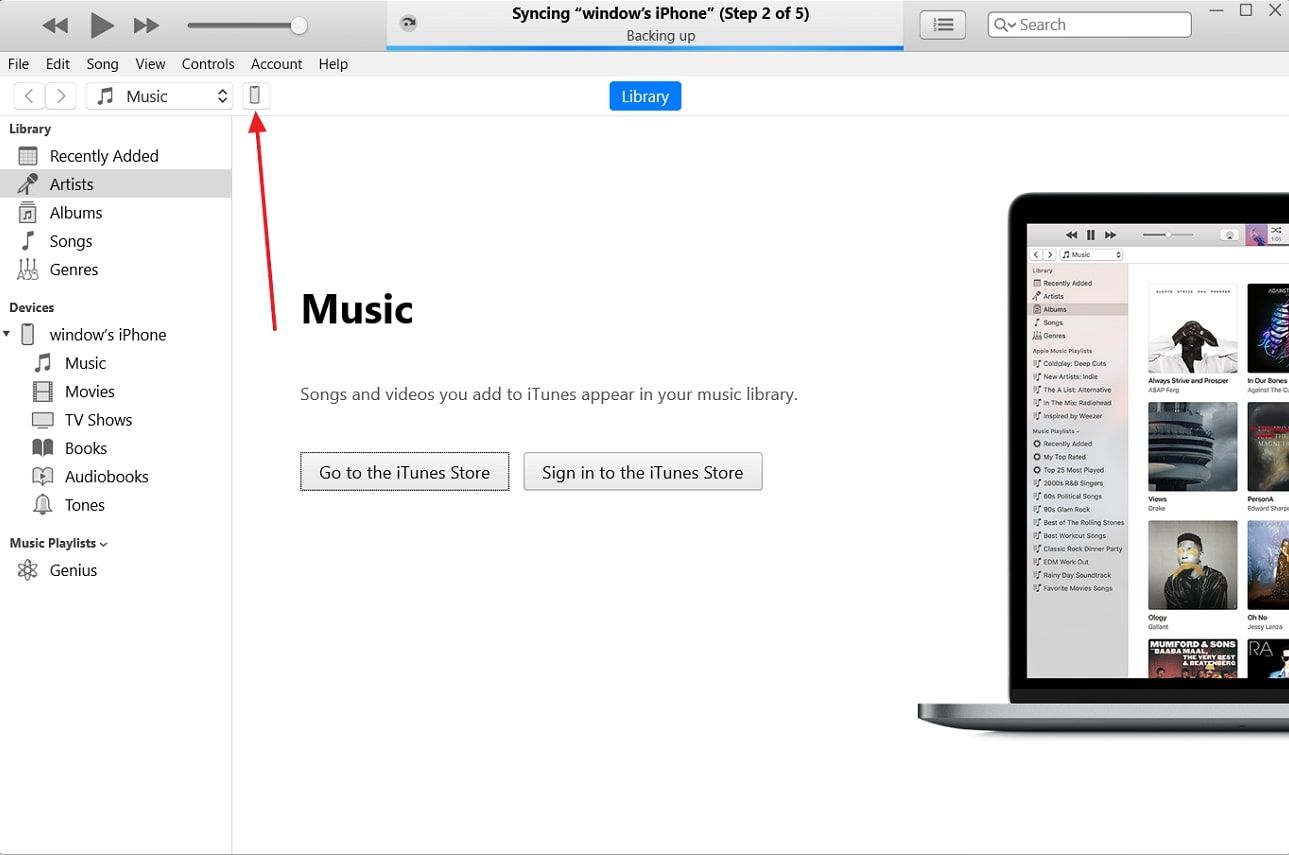
Task: Open the Controls menu
Action: tap(208, 64)
